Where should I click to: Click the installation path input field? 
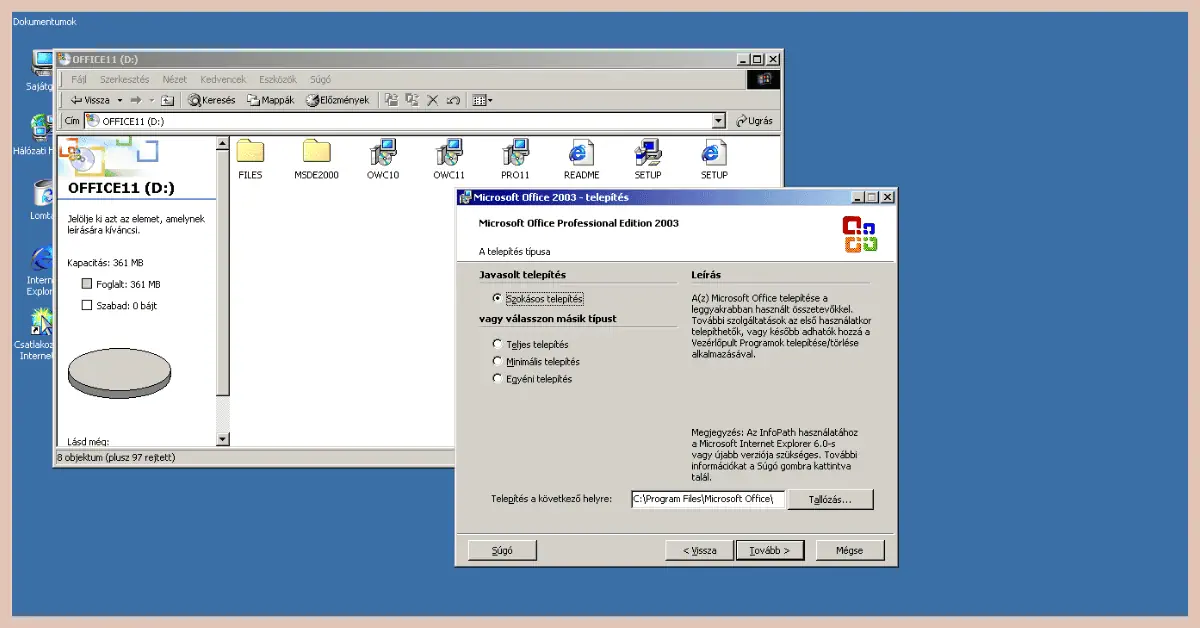[x=706, y=499]
